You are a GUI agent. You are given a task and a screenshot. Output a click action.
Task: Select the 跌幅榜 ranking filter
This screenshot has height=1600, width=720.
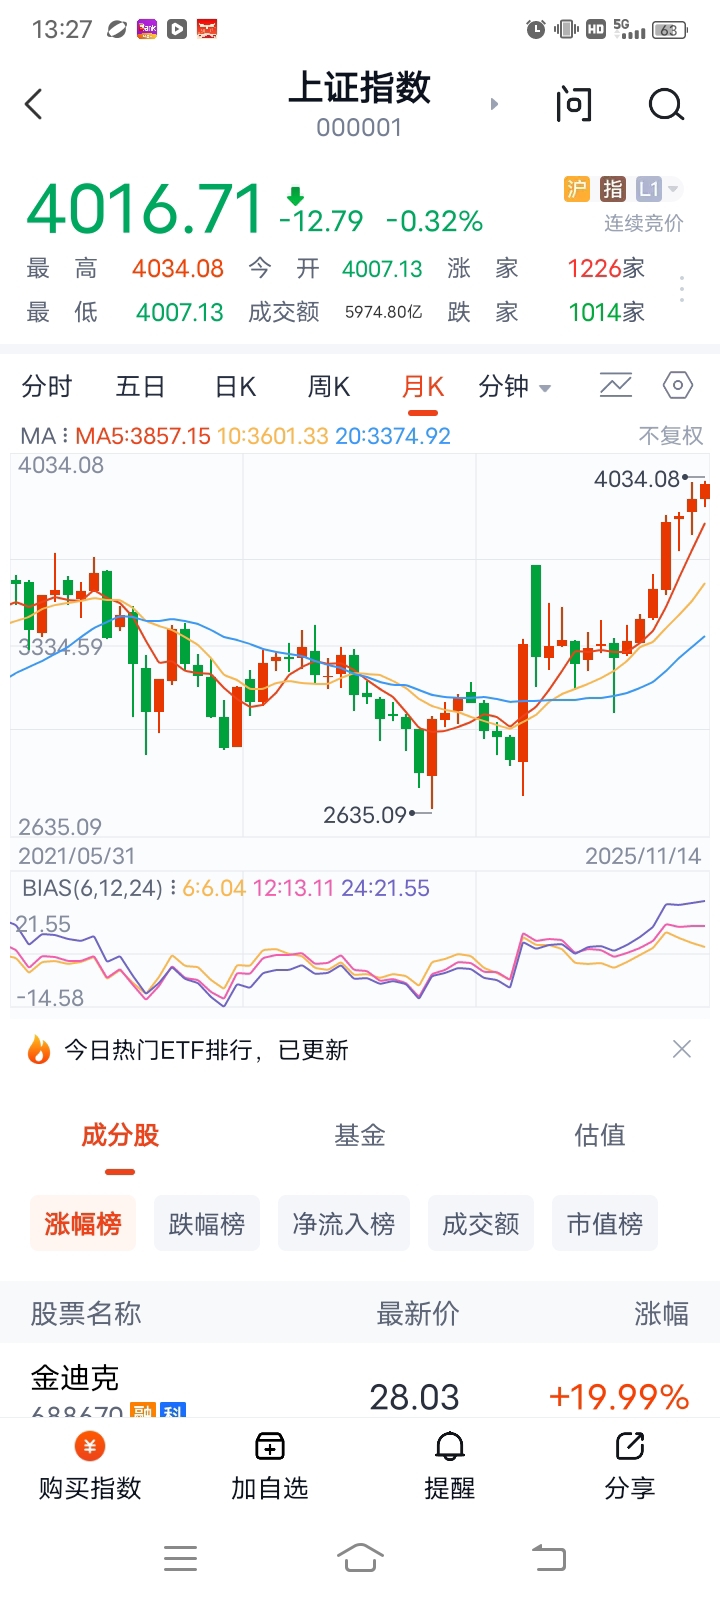coord(207,1223)
